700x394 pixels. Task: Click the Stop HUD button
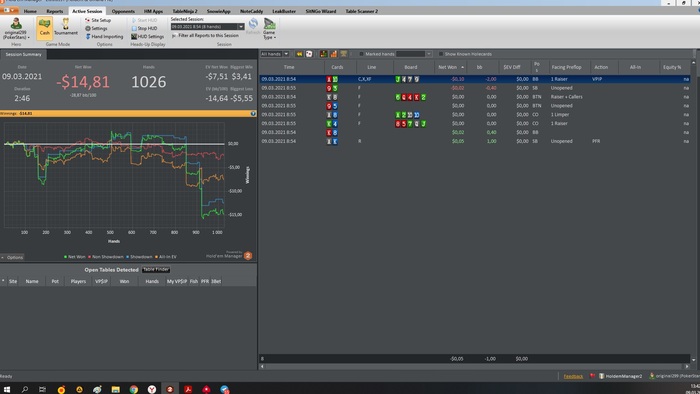click(144, 28)
